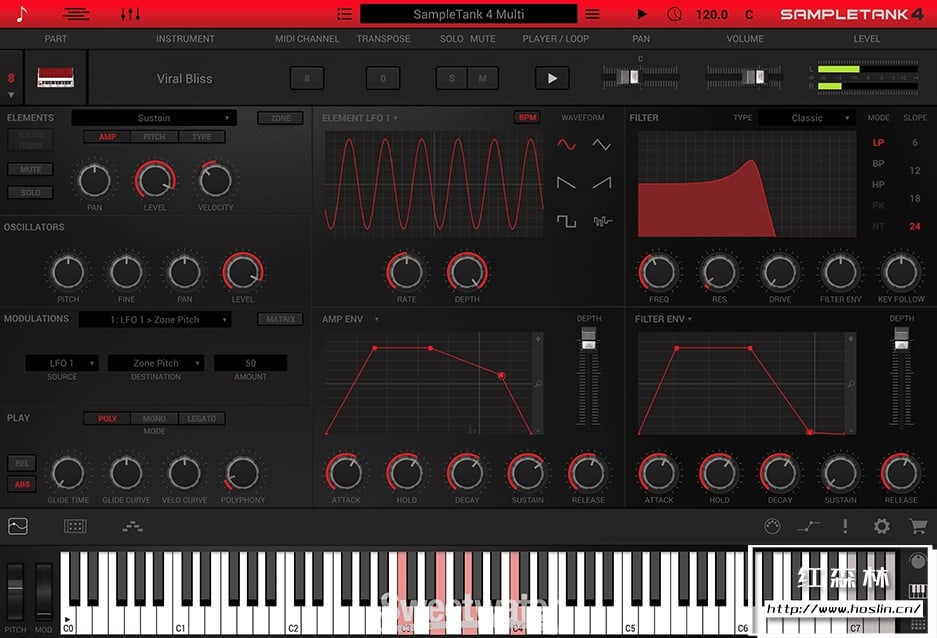Open modulation slot LFO 1 > Zone Pitch dropdown
The image size is (937, 638).
155,320
